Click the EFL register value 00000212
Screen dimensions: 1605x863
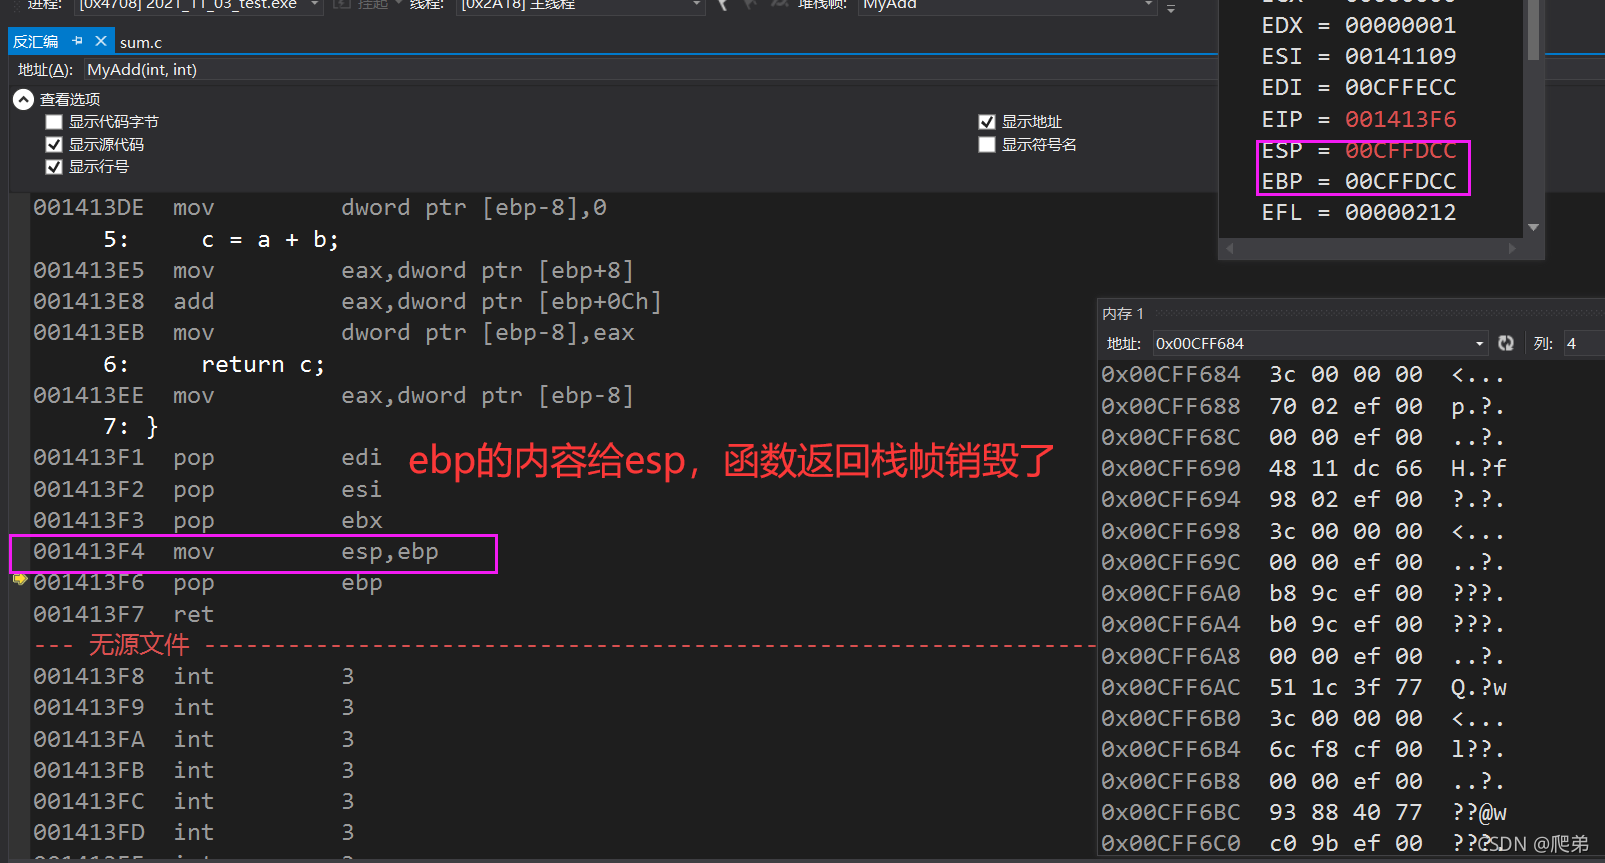pos(1400,212)
